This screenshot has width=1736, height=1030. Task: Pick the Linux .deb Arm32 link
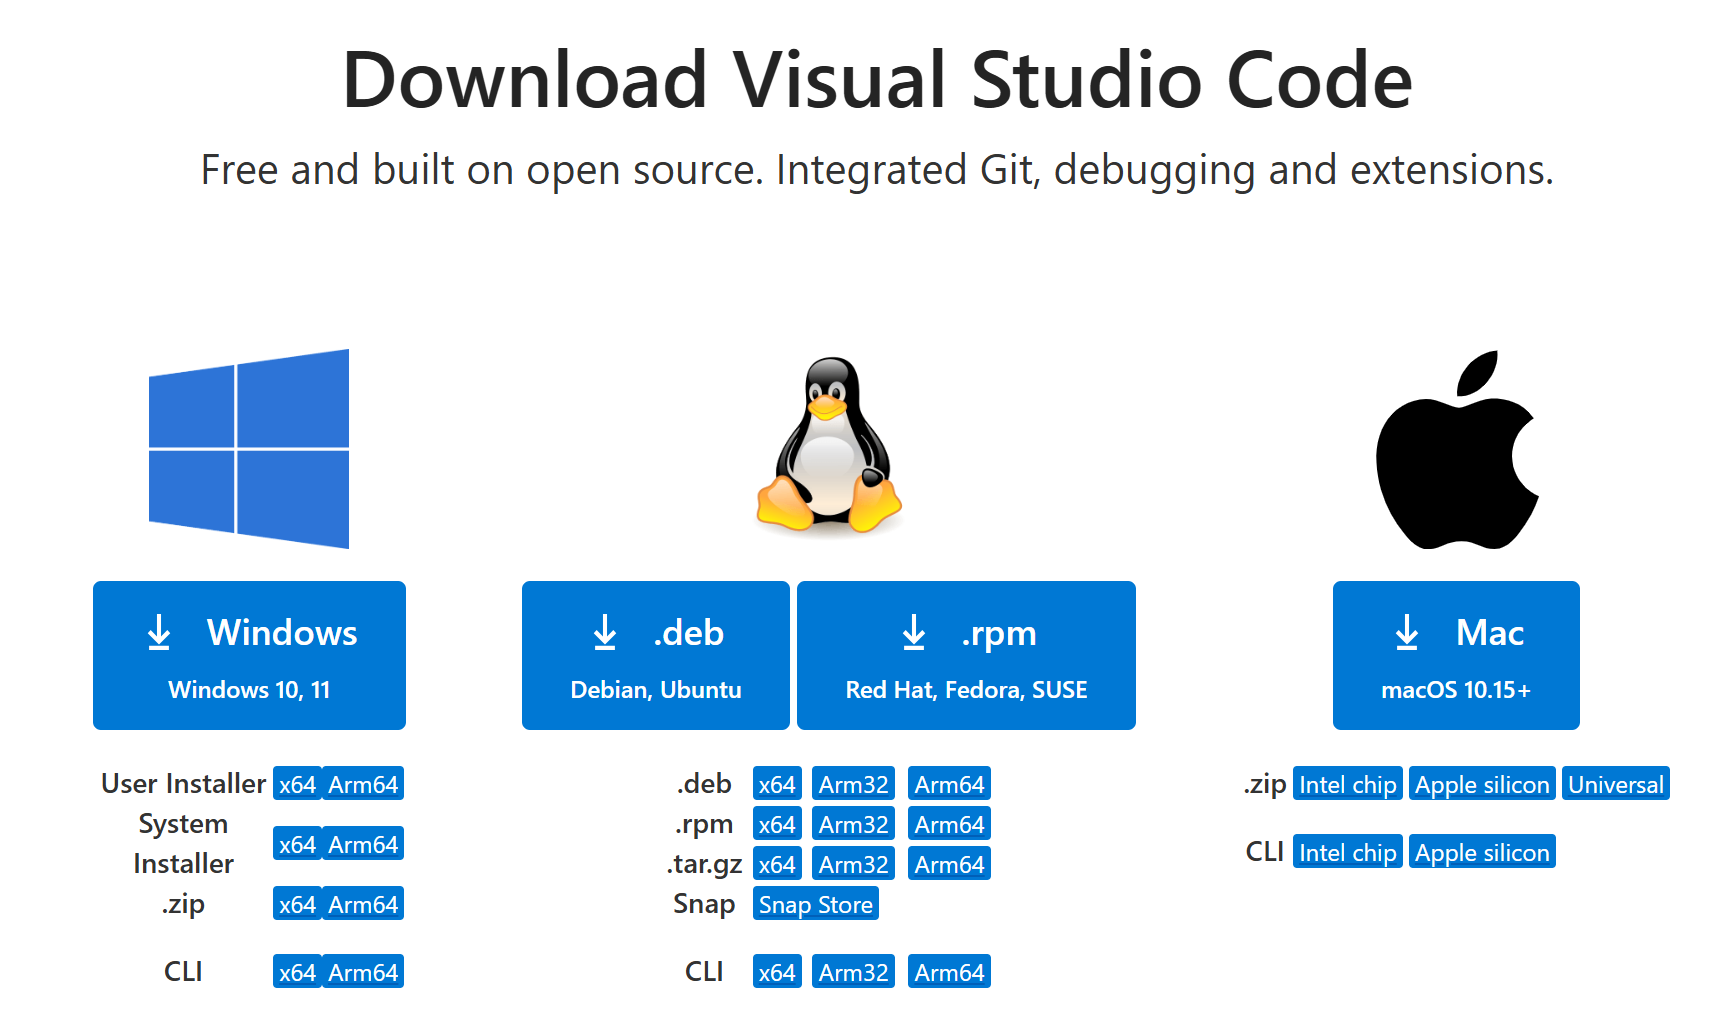853,785
